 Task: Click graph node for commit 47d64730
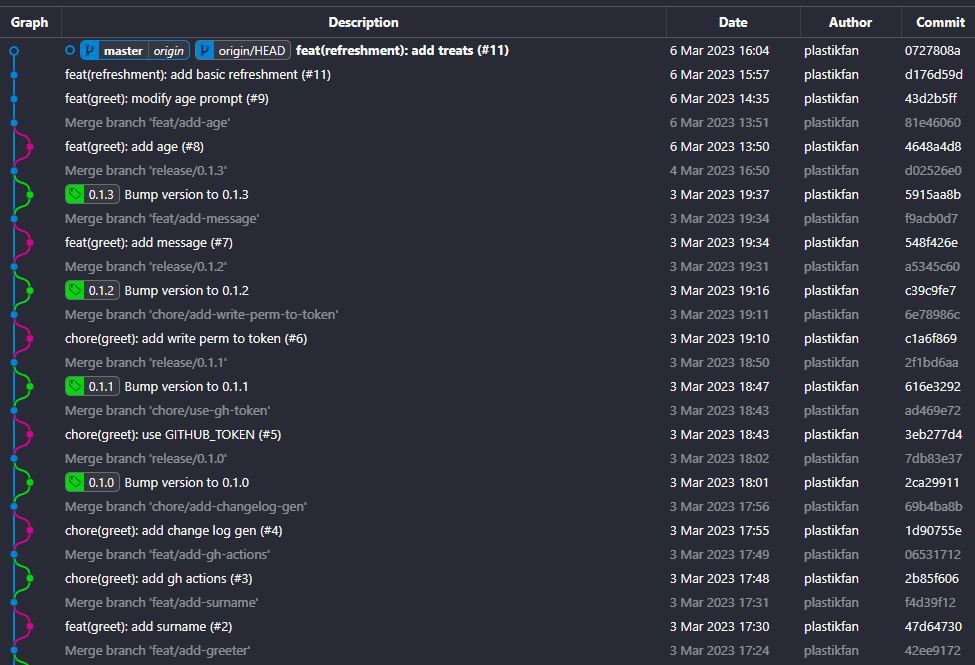pos(30,626)
